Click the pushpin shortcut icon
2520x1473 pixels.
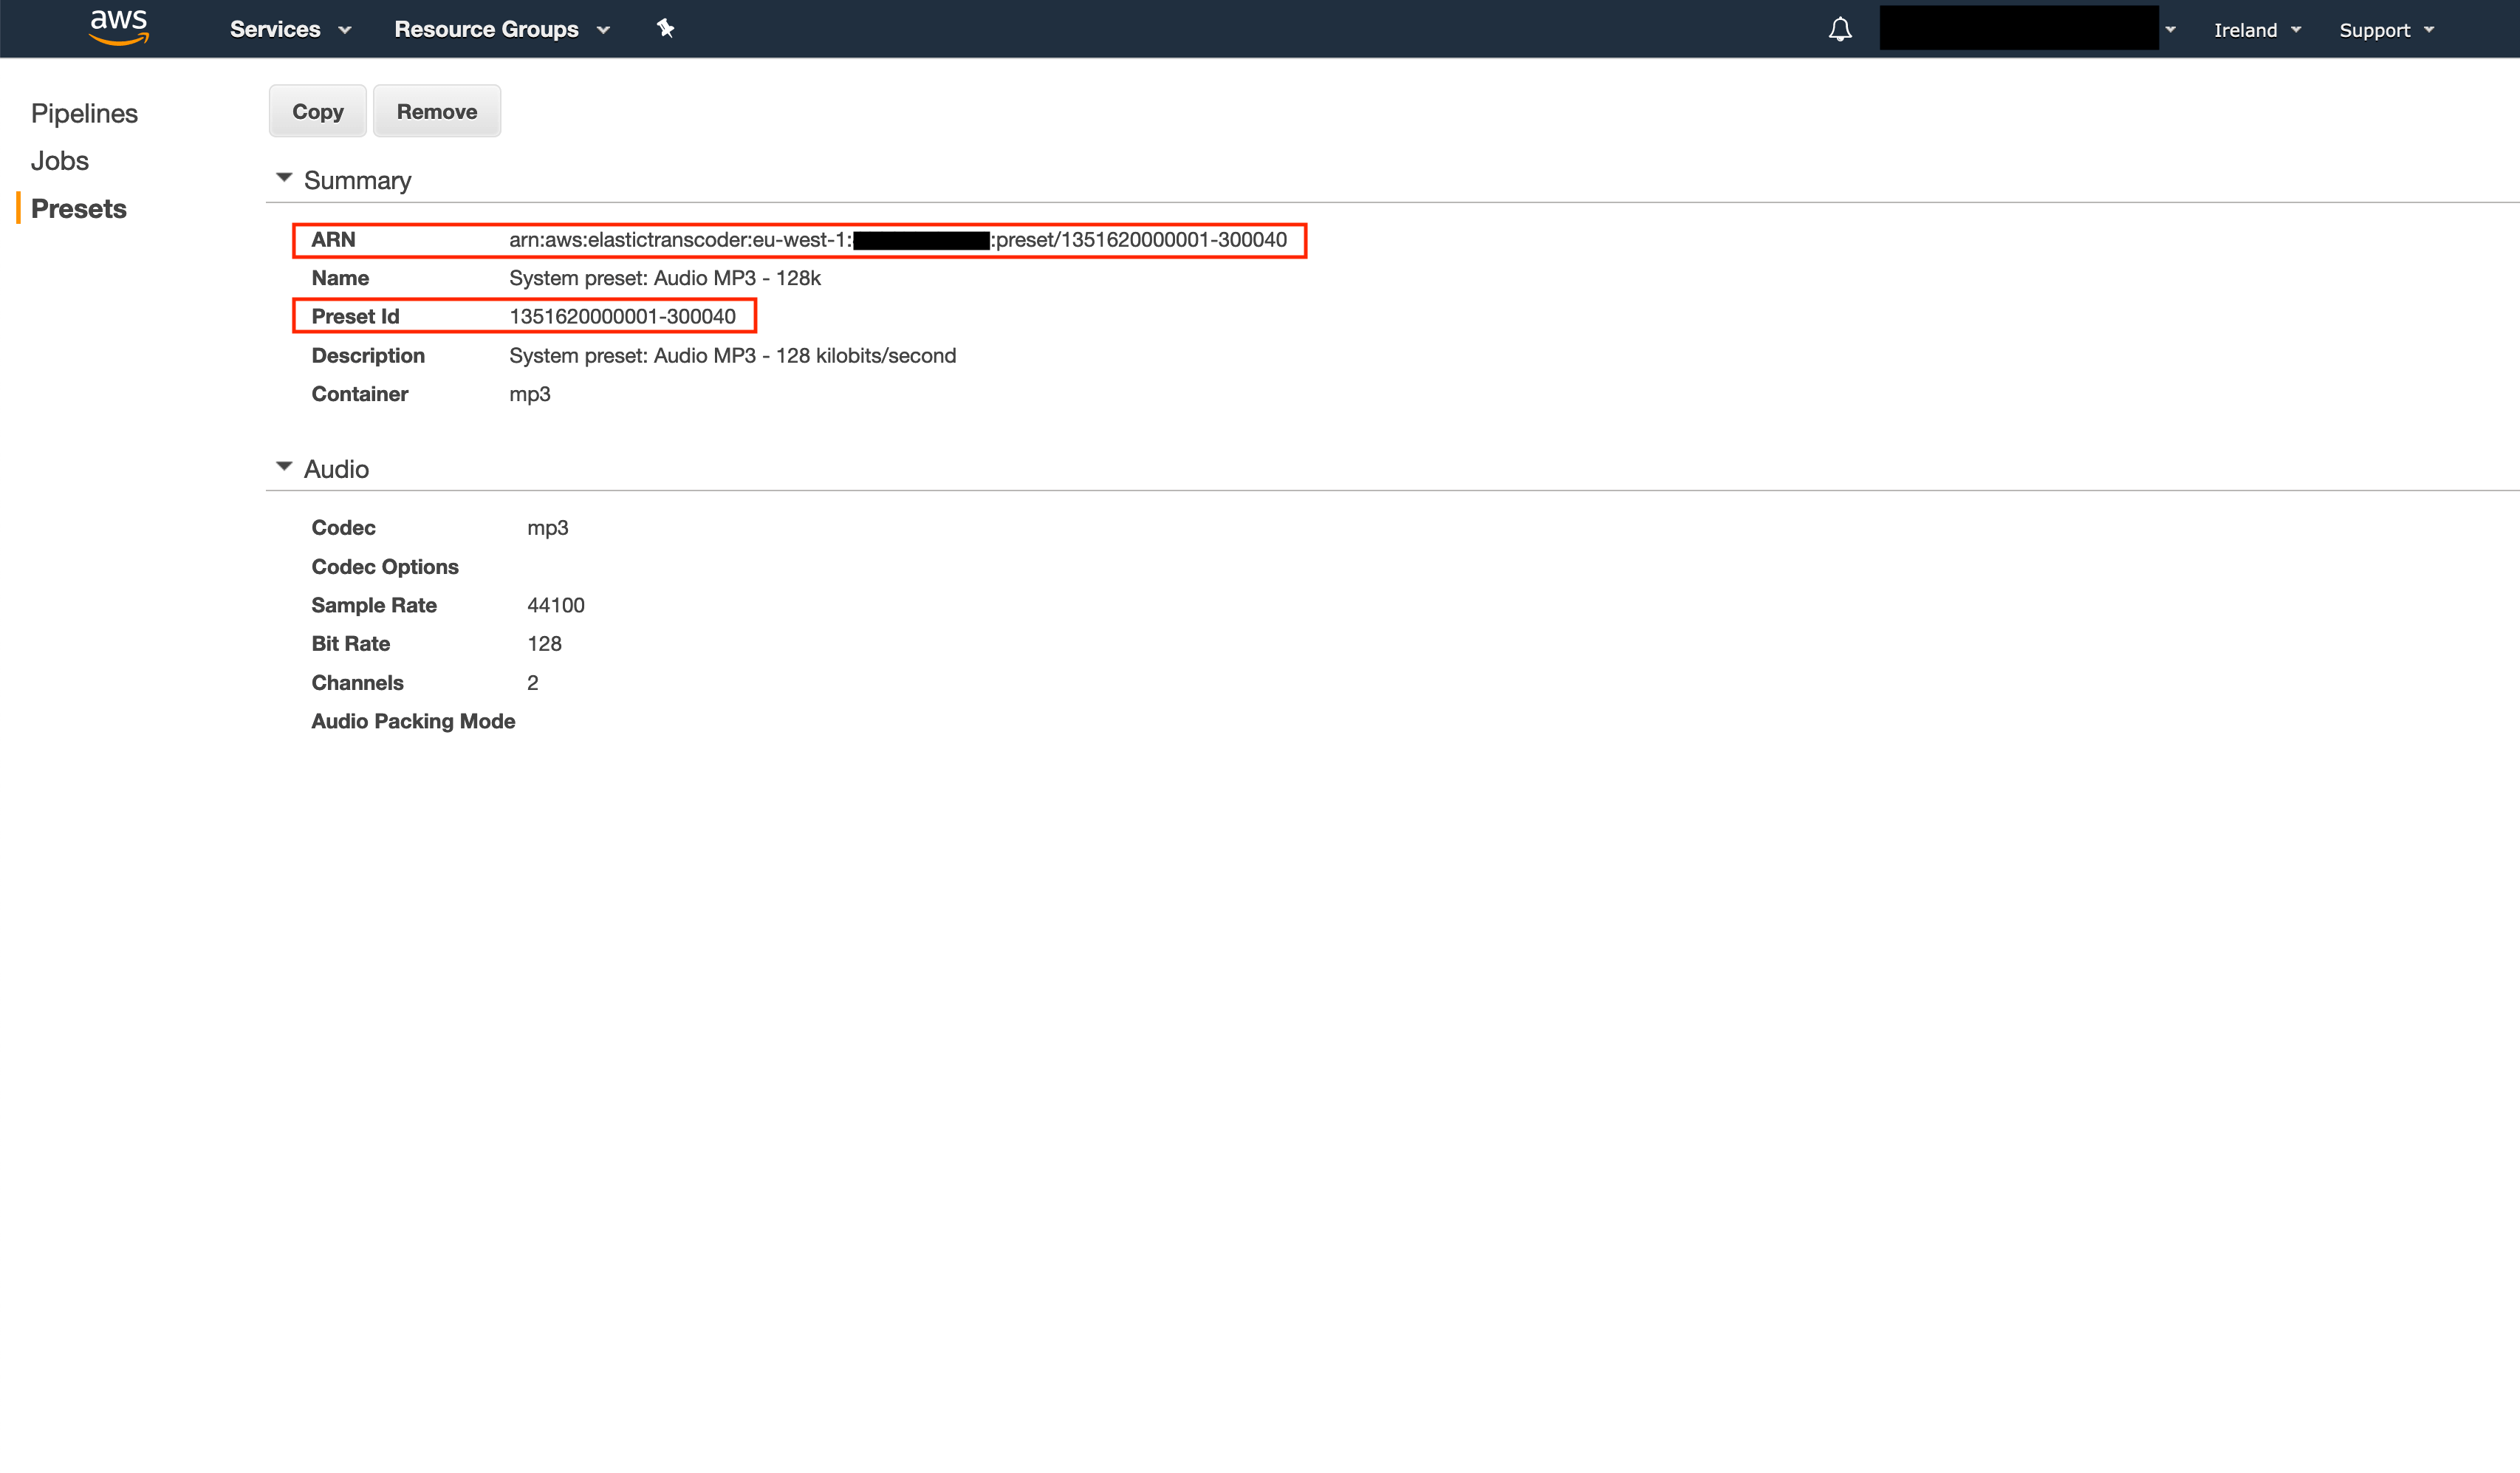click(665, 29)
